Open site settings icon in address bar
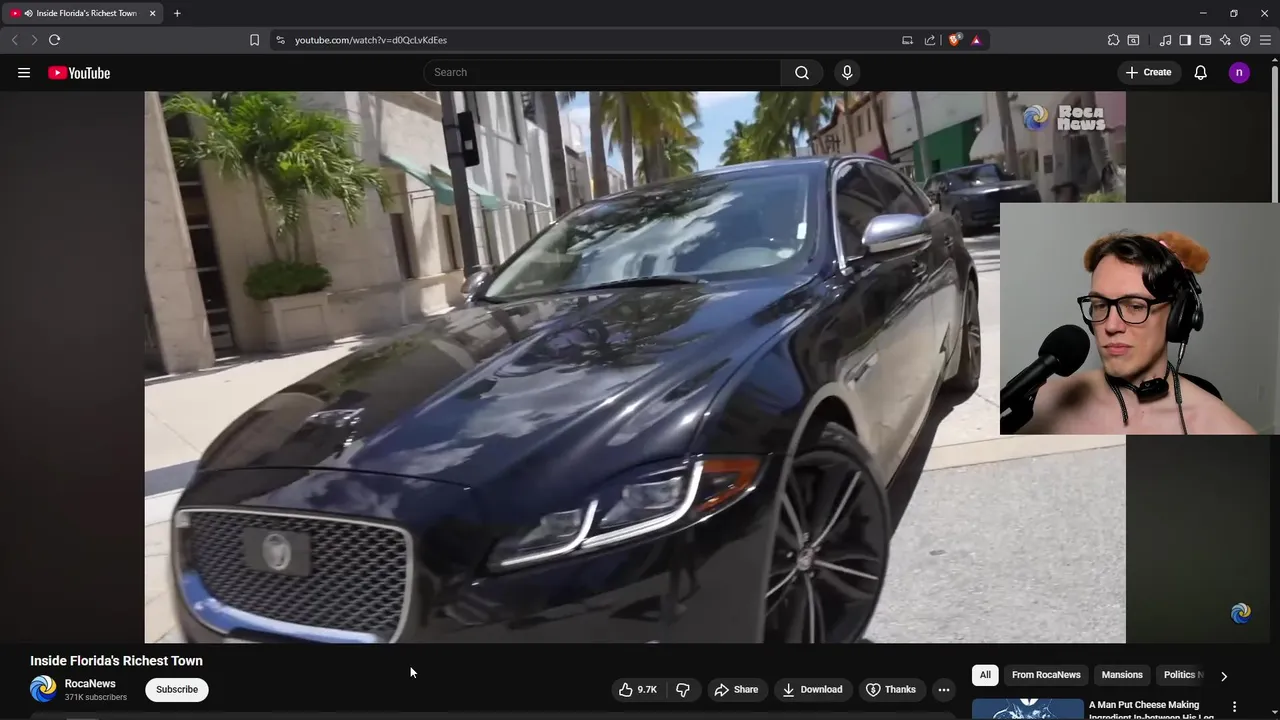 point(280,40)
